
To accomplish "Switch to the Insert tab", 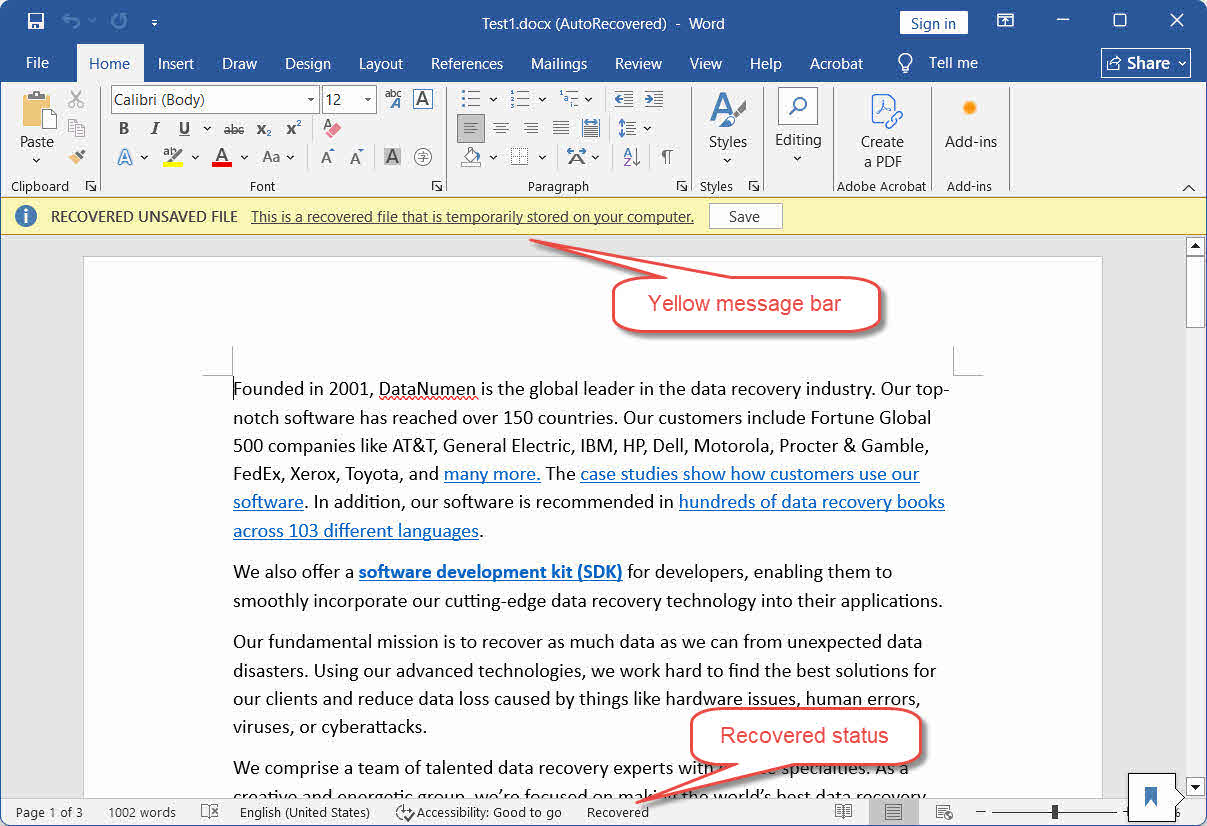I will tap(176, 63).
